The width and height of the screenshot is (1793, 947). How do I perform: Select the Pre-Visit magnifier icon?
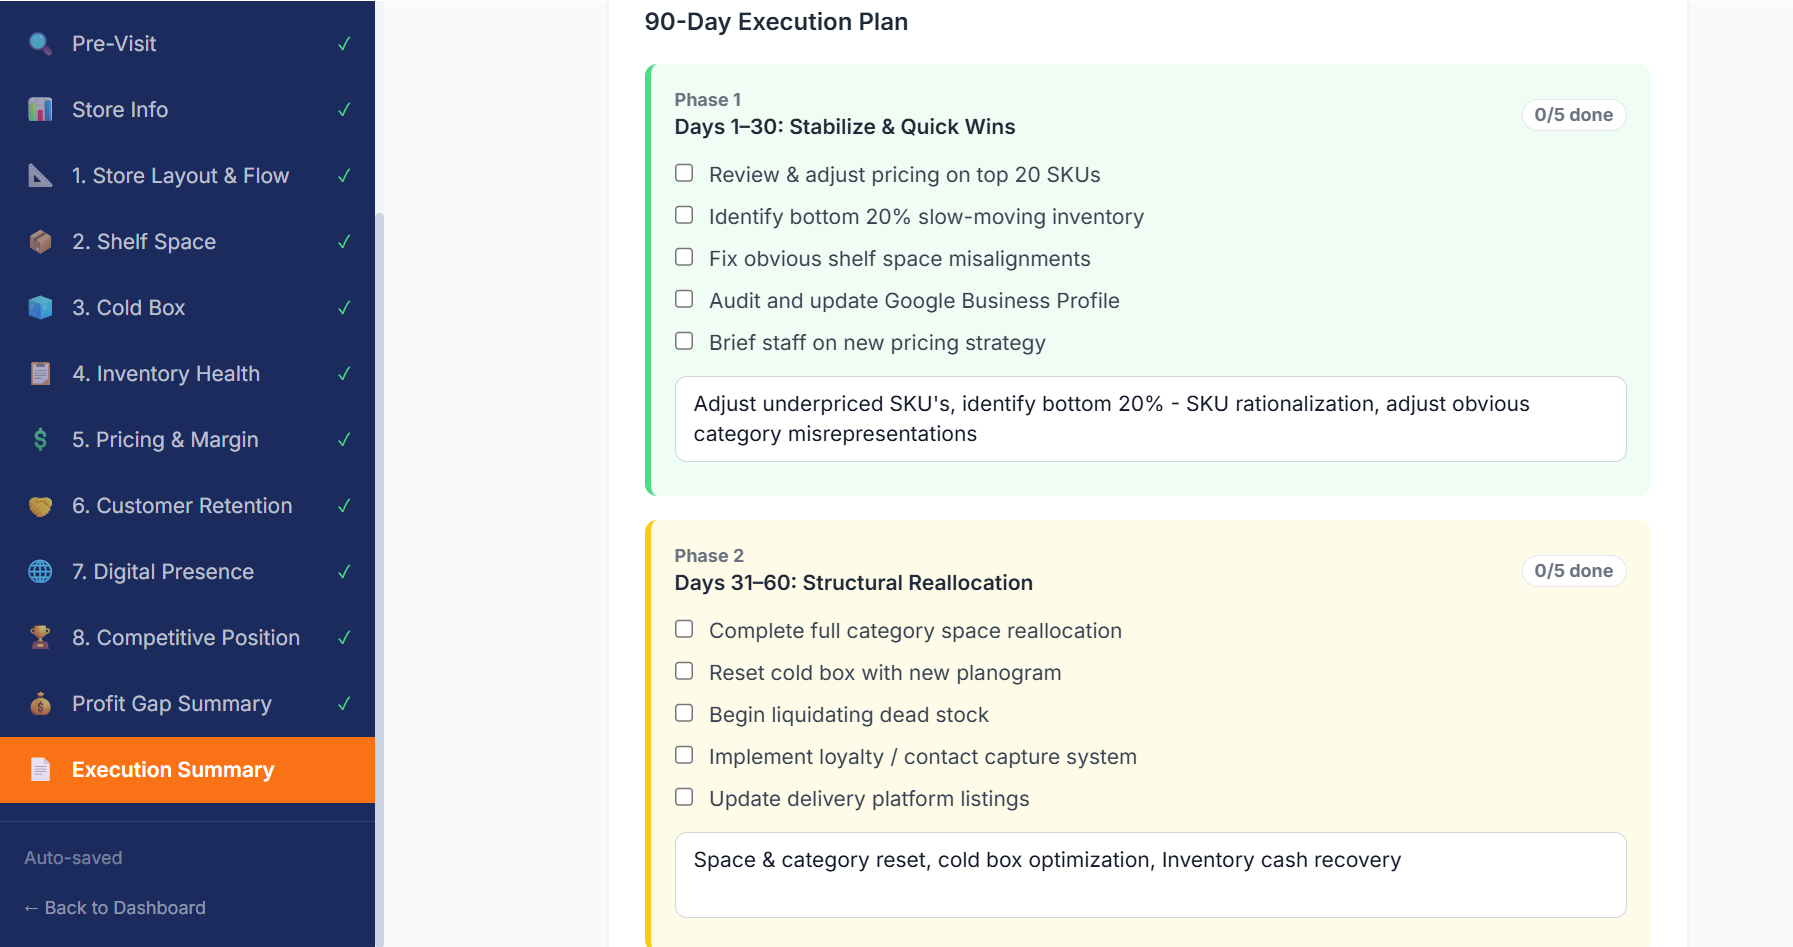(40, 43)
